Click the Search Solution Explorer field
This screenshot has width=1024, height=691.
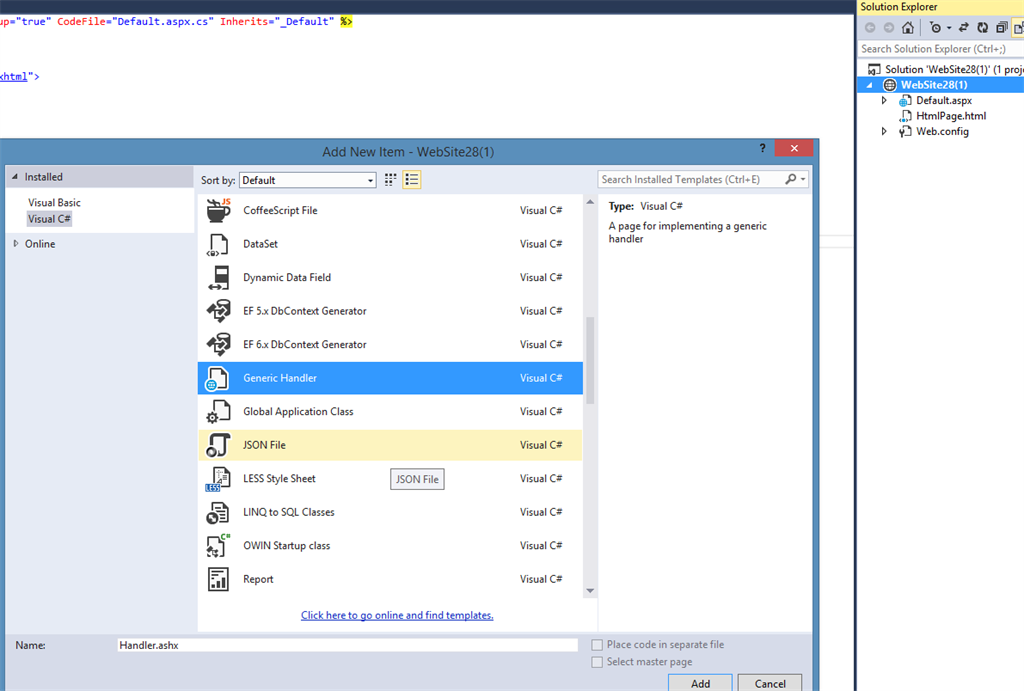point(940,49)
